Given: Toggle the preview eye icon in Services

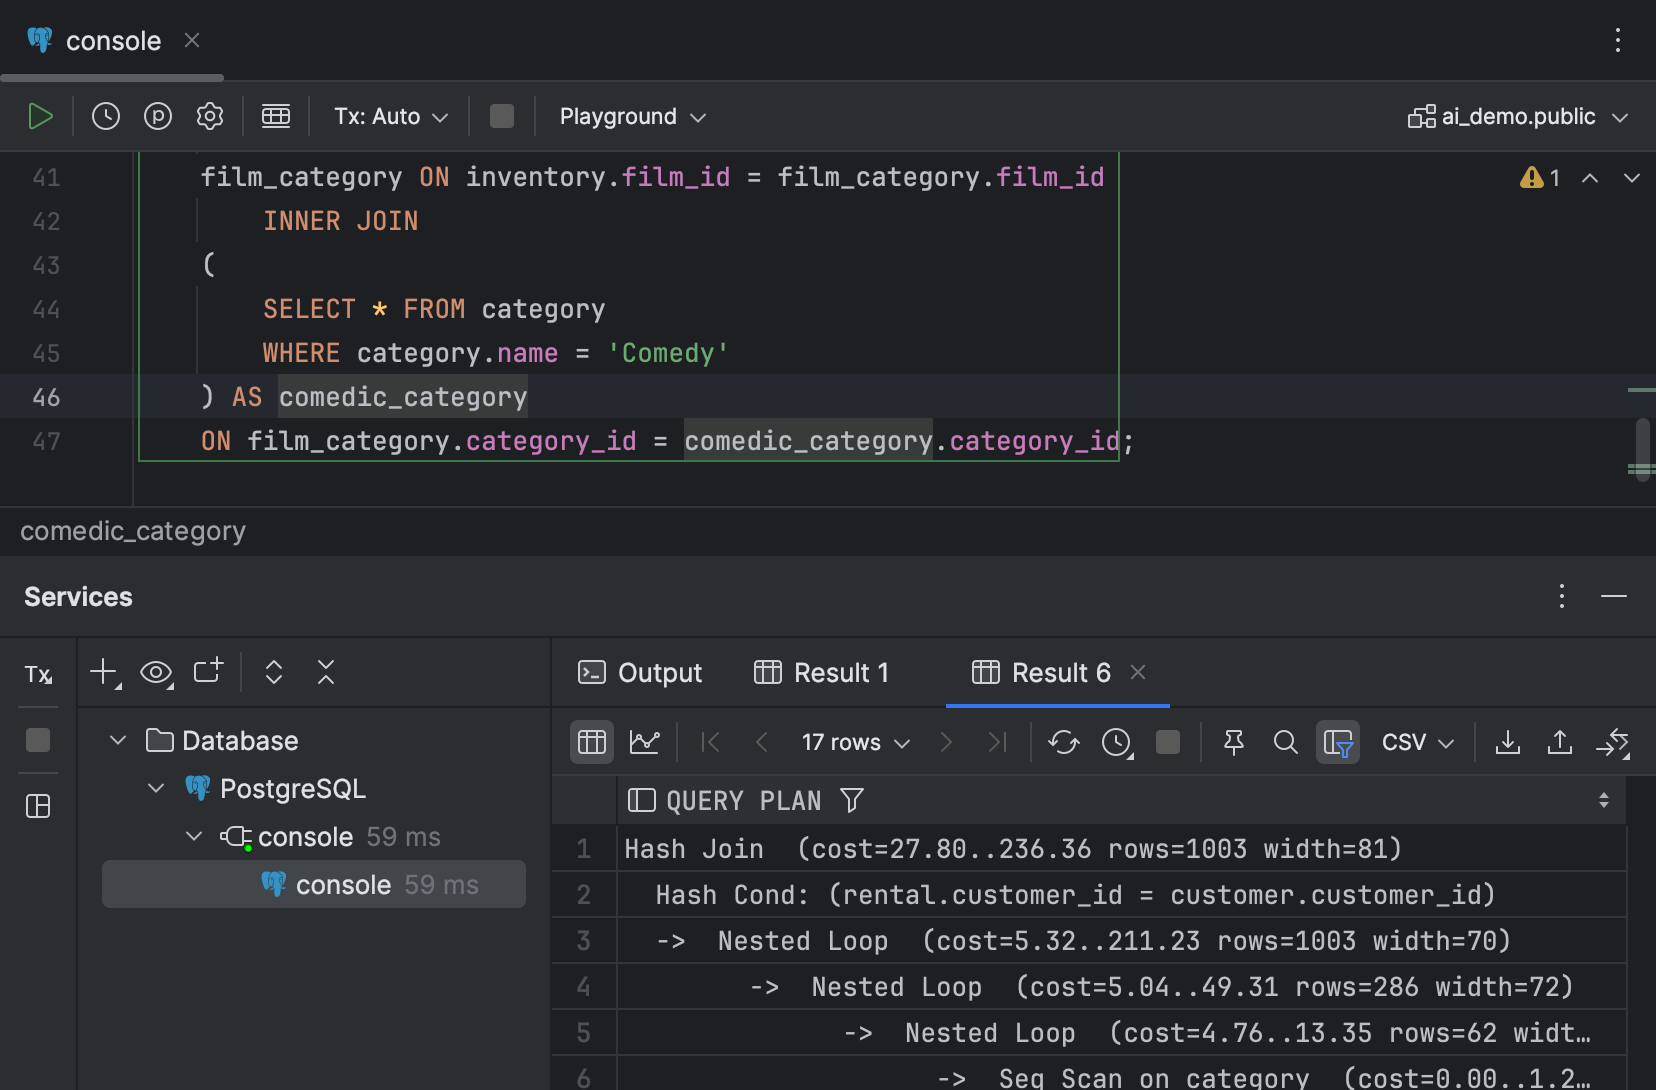Looking at the screenshot, I should click(156, 672).
